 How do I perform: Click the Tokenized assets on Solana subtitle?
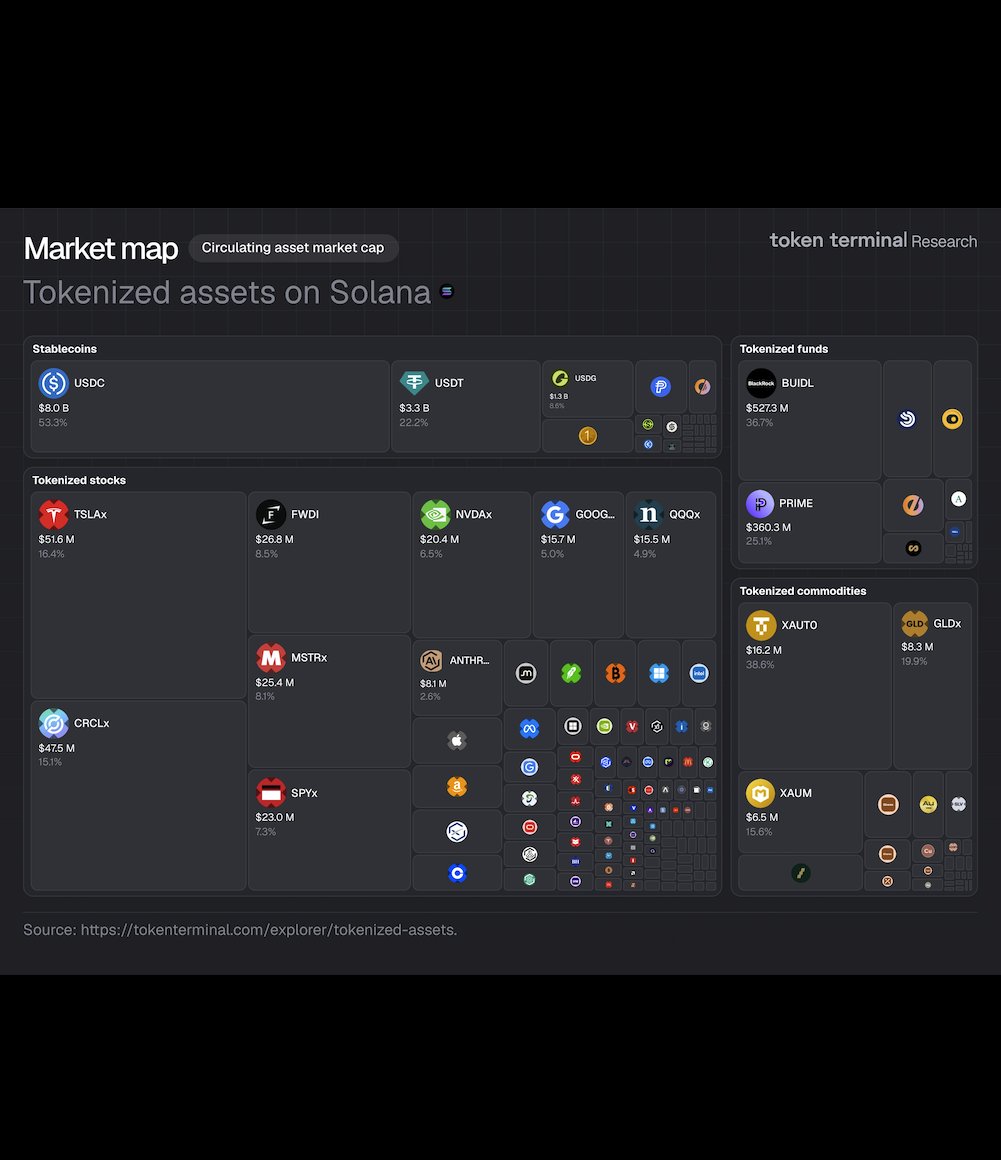point(227,292)
